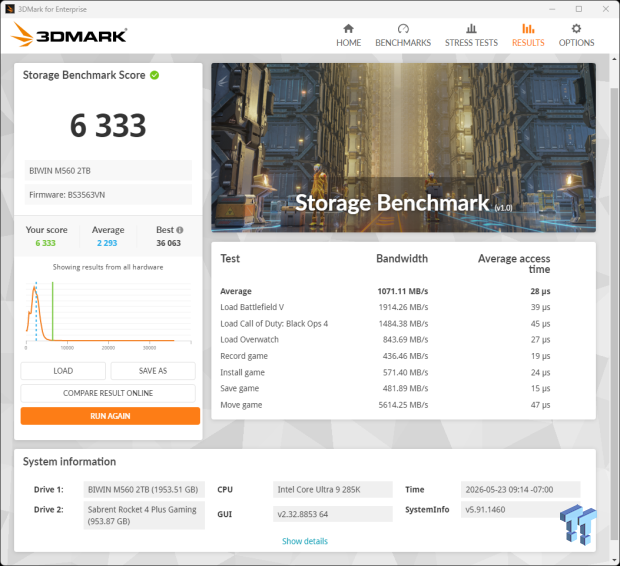Select the BIWIN M560 2TB drive field

click(108, 170)
